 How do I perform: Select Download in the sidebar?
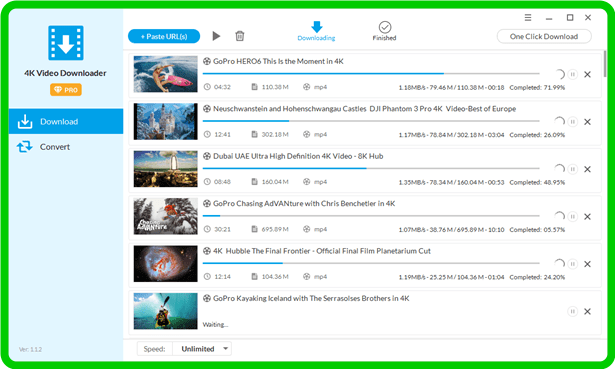point(66,122)
